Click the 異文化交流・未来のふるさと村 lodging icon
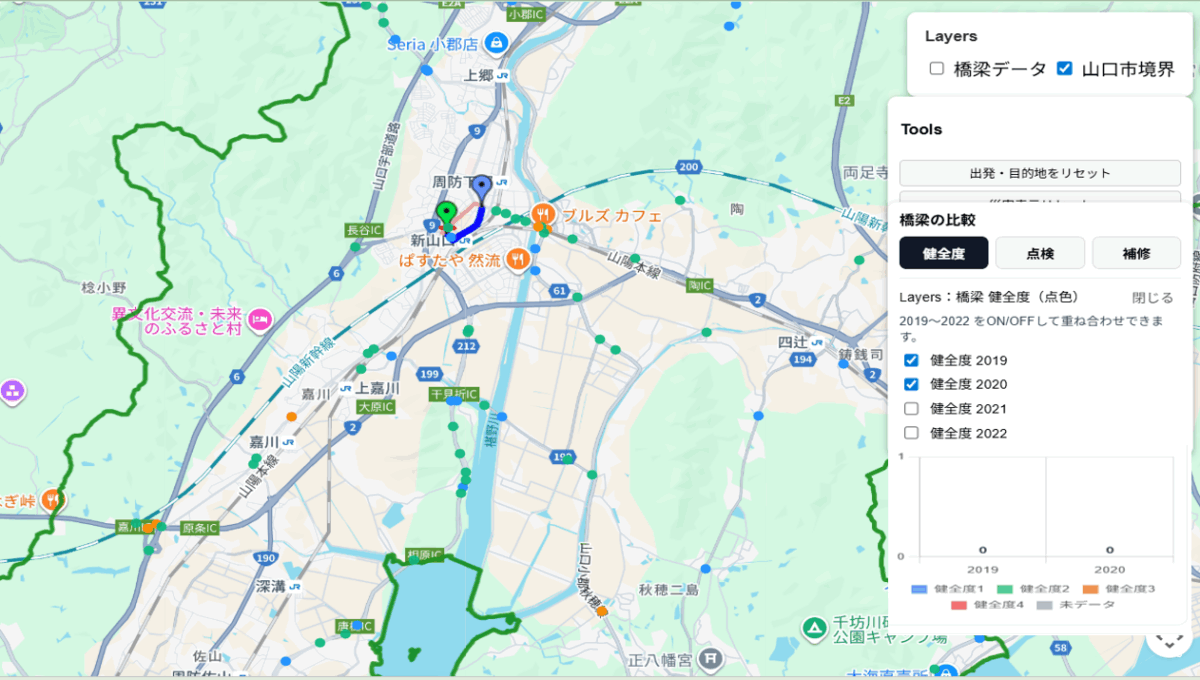This screenshot has width=1200, height=680. pos(259,320)
